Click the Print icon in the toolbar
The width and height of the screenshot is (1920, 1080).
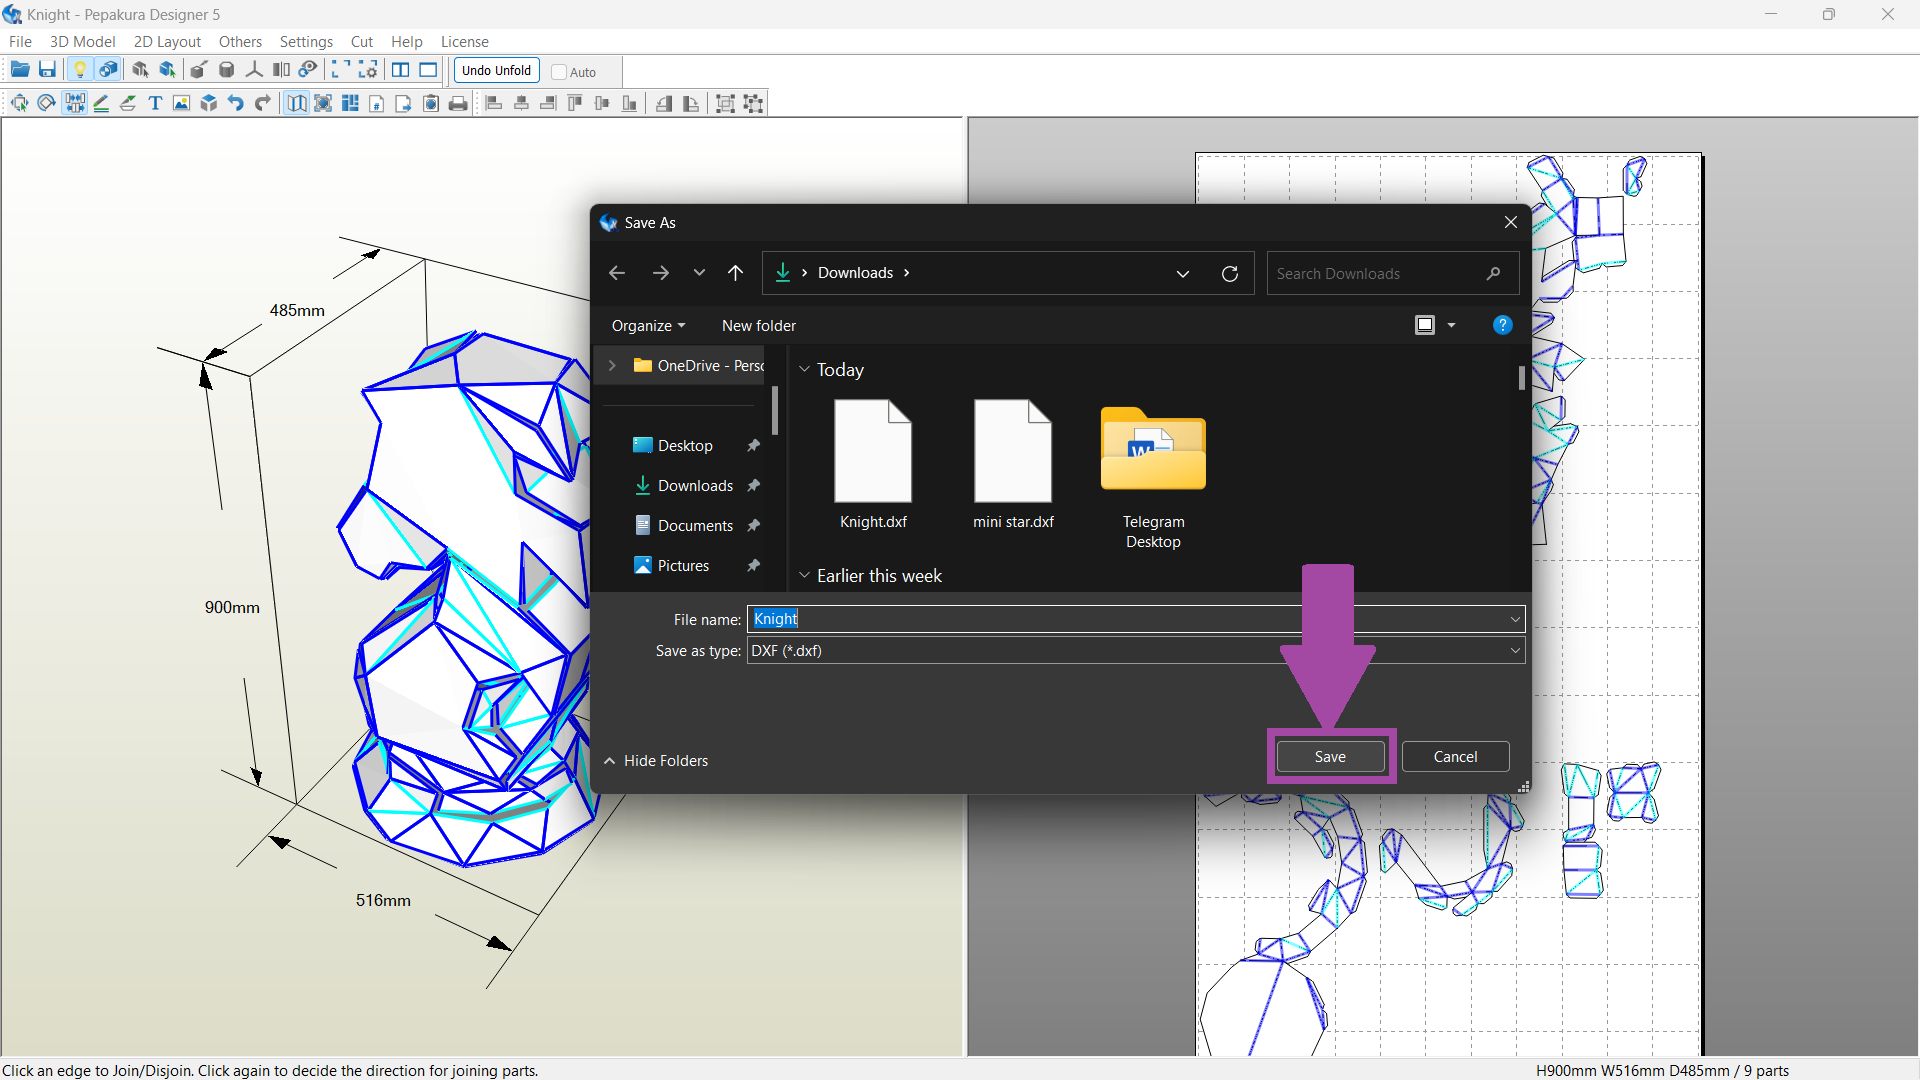(458, 103)
